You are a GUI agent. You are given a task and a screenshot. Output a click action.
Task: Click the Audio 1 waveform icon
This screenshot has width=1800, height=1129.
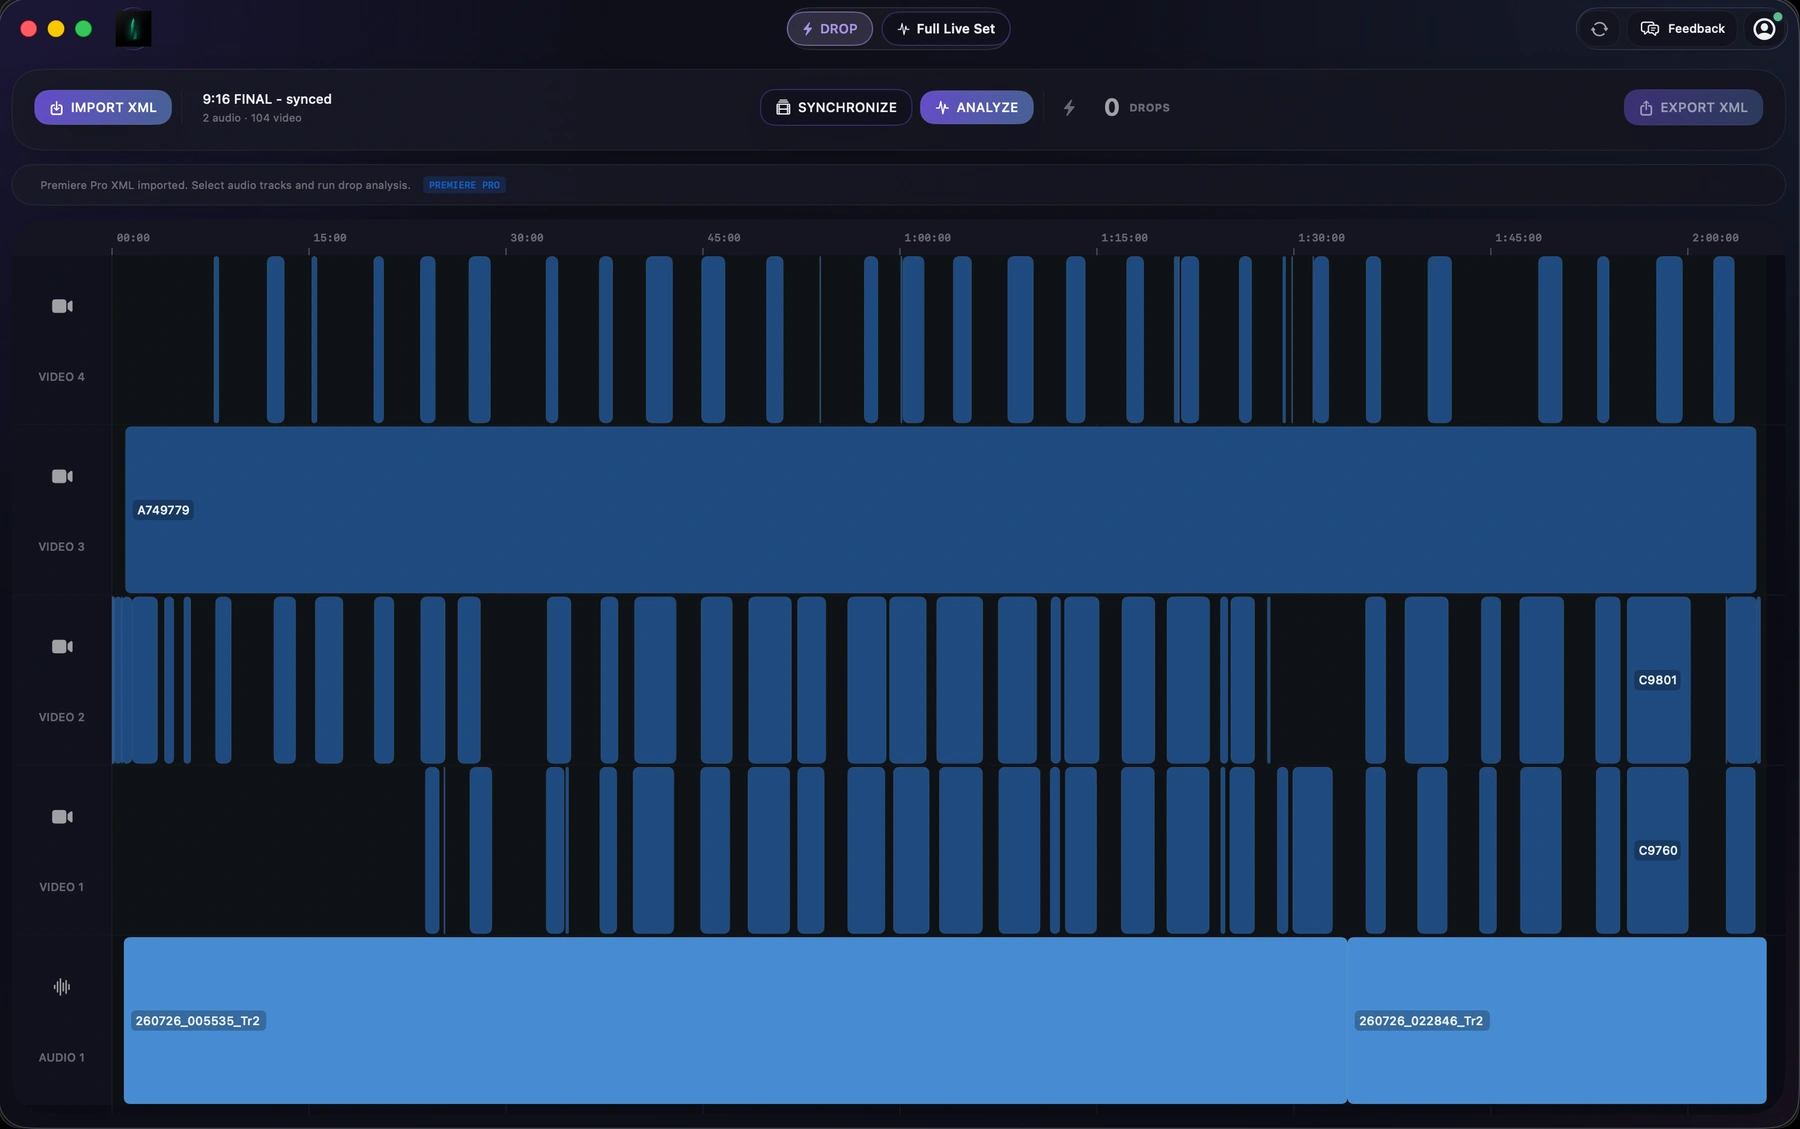[x=62, y=987]
